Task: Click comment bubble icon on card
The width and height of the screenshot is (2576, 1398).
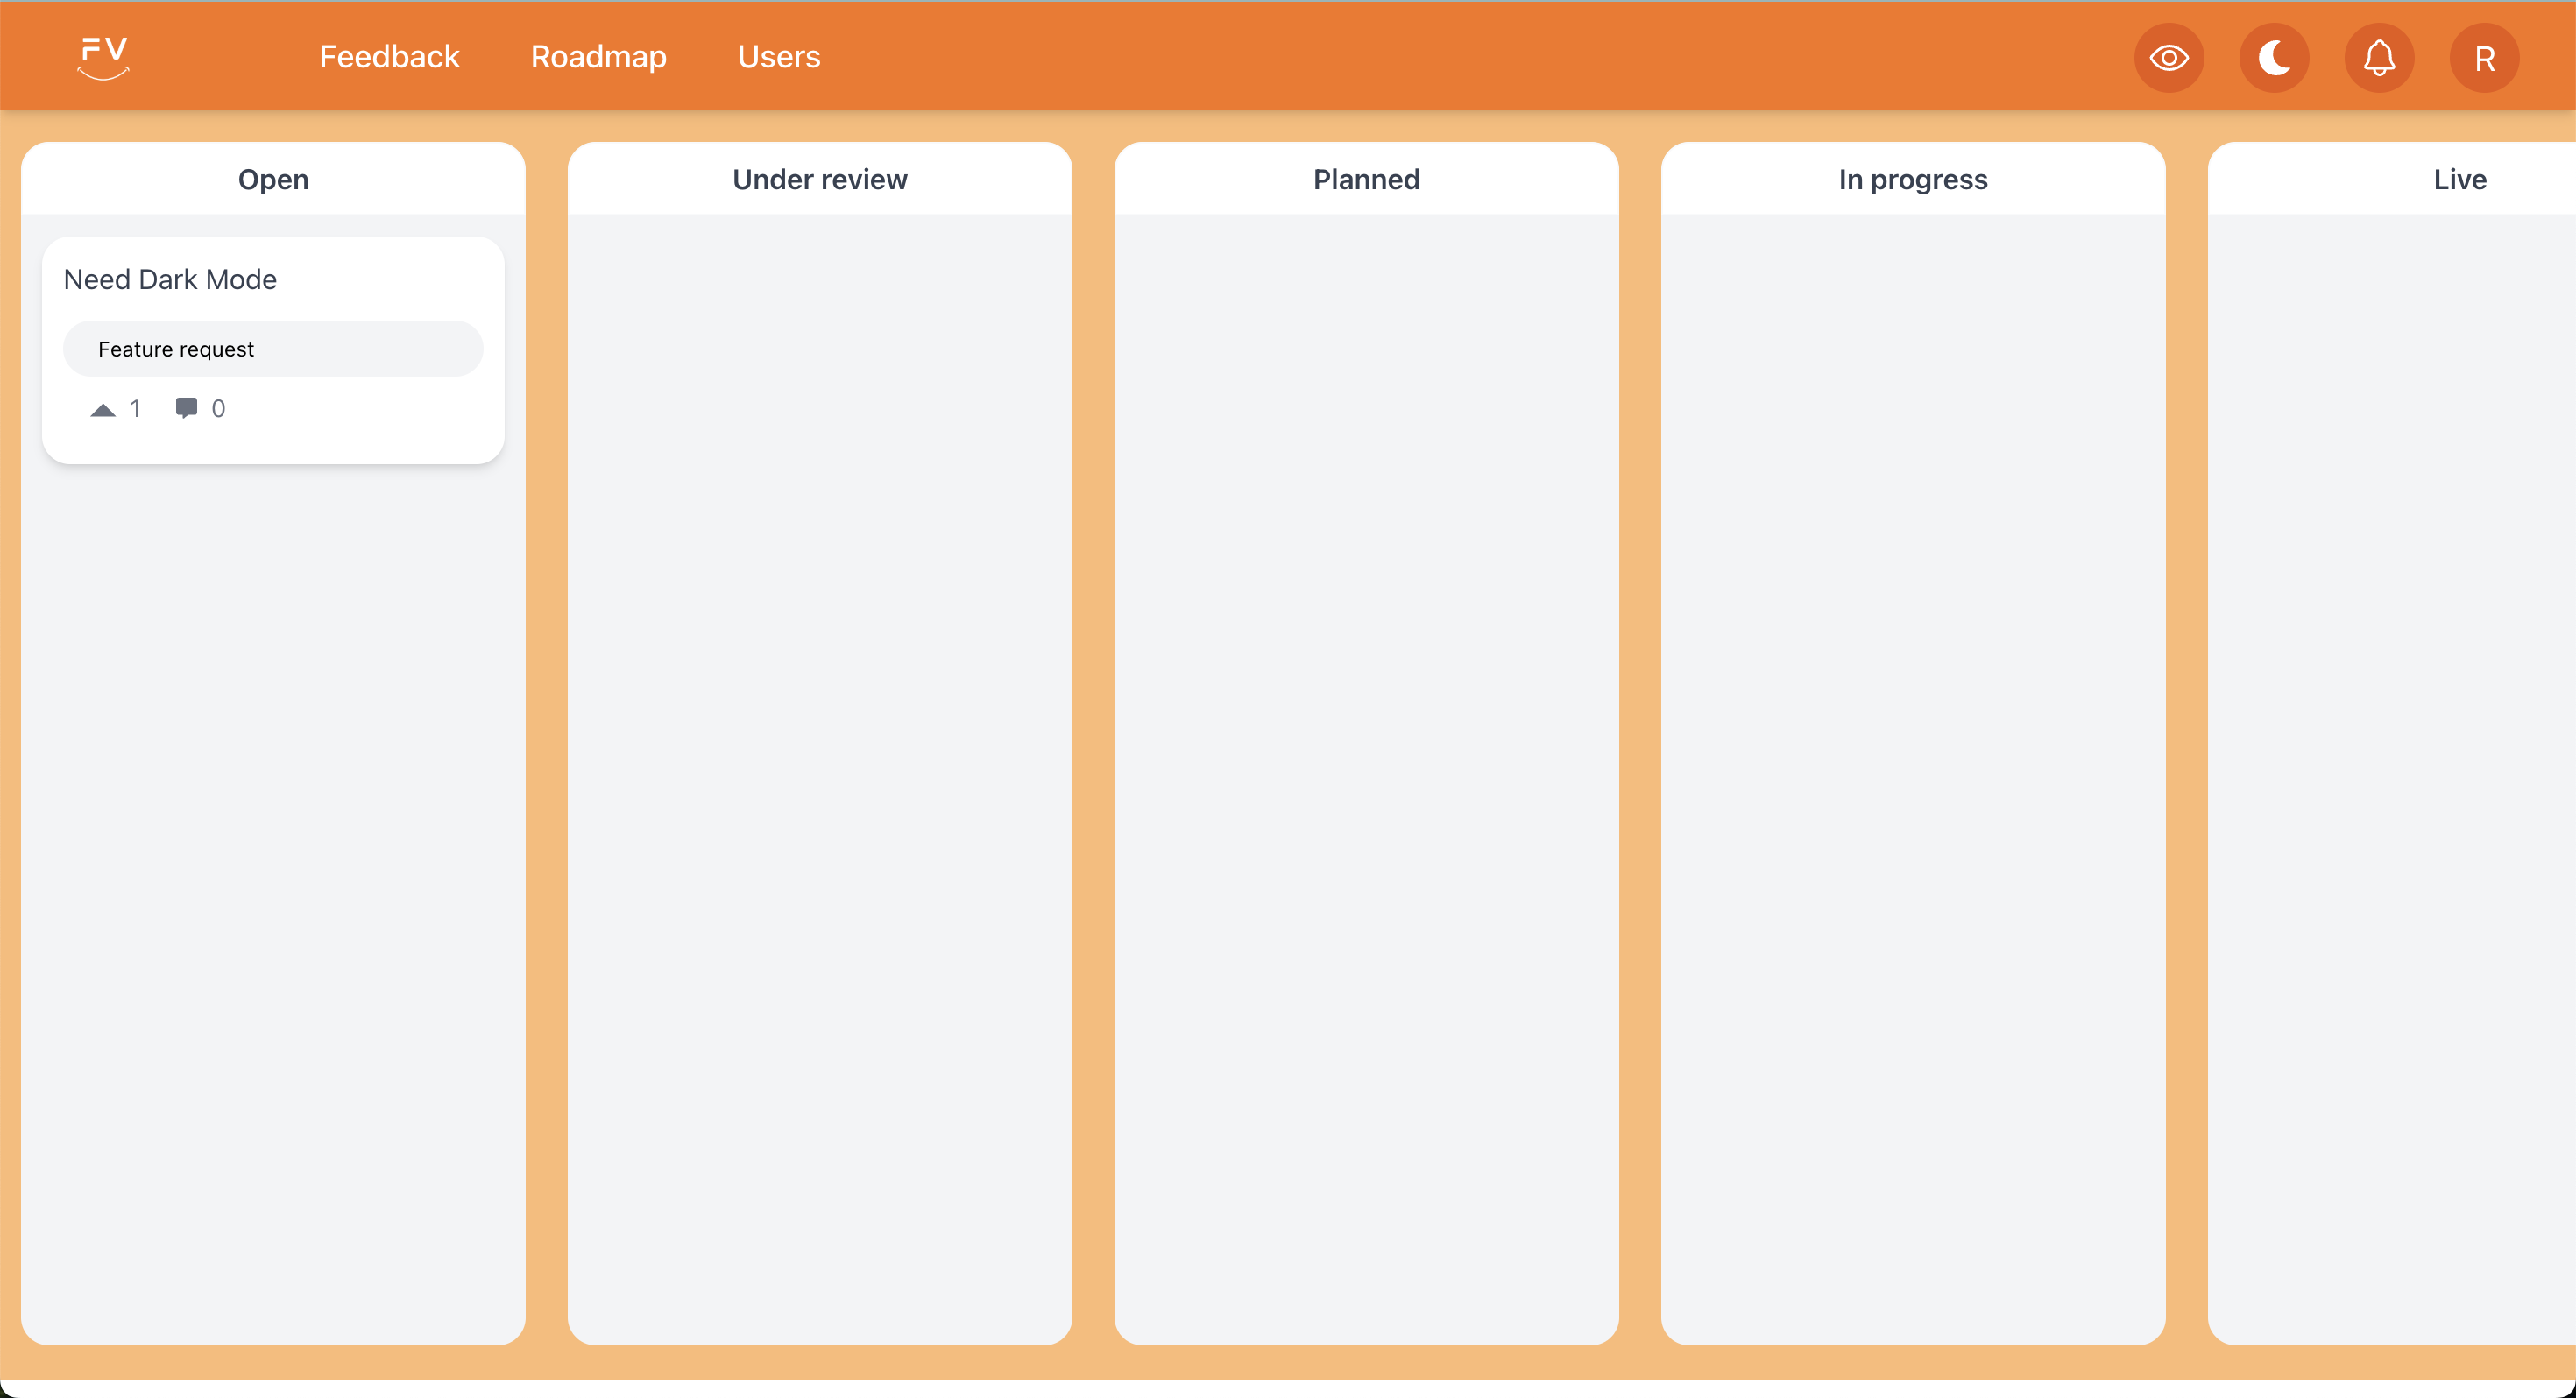Action: 186,408
